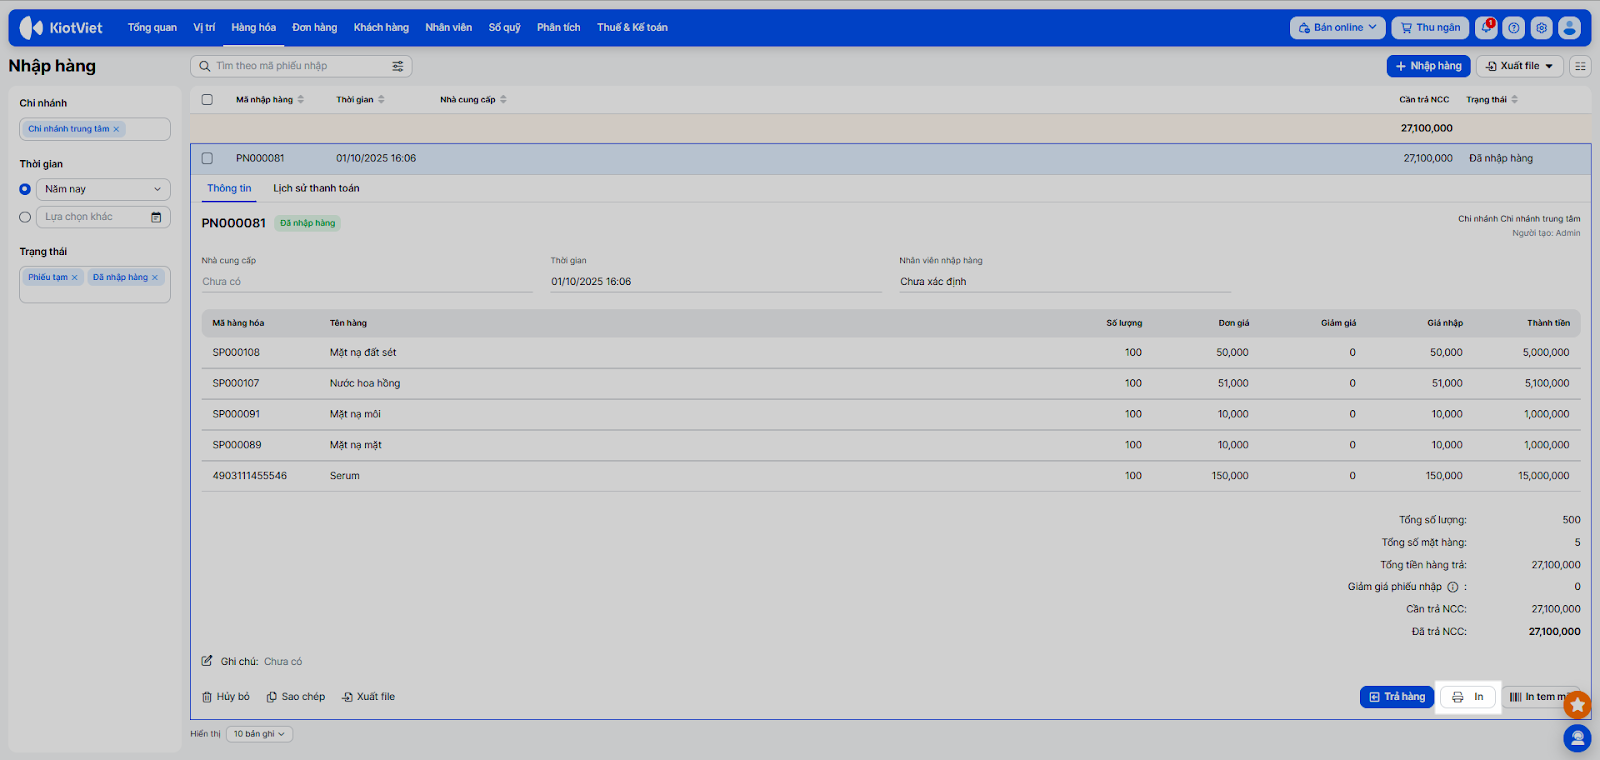Tick the checkbox for PN000081
Image resolution: width=1600 pixels, height=760 pixels.
207,158
